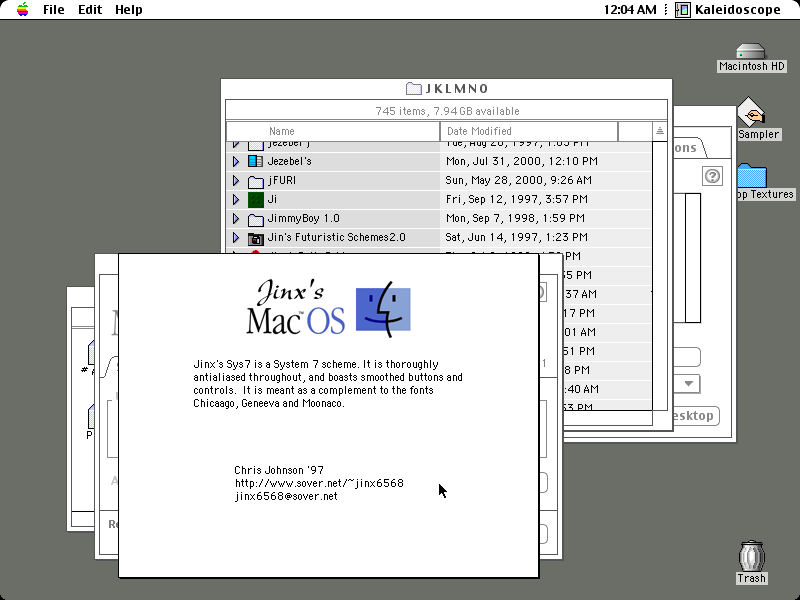Select the jFURI folder icon

255,181
